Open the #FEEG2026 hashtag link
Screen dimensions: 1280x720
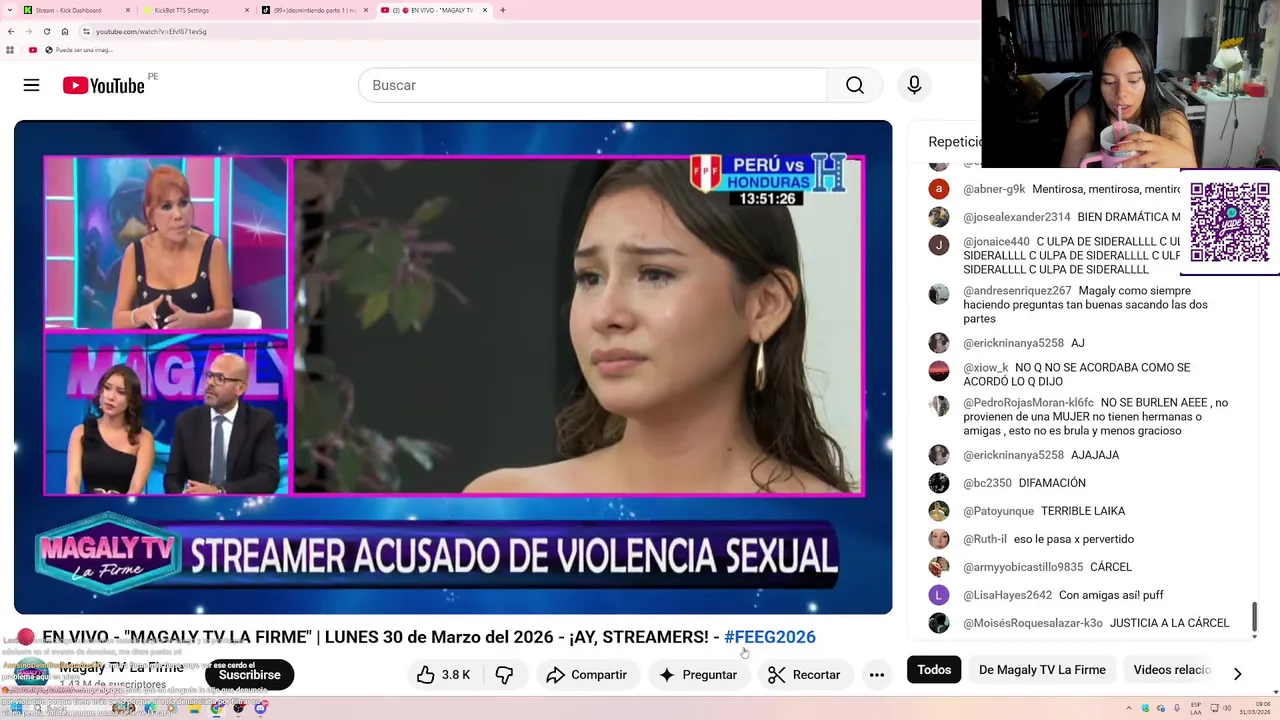770,637
